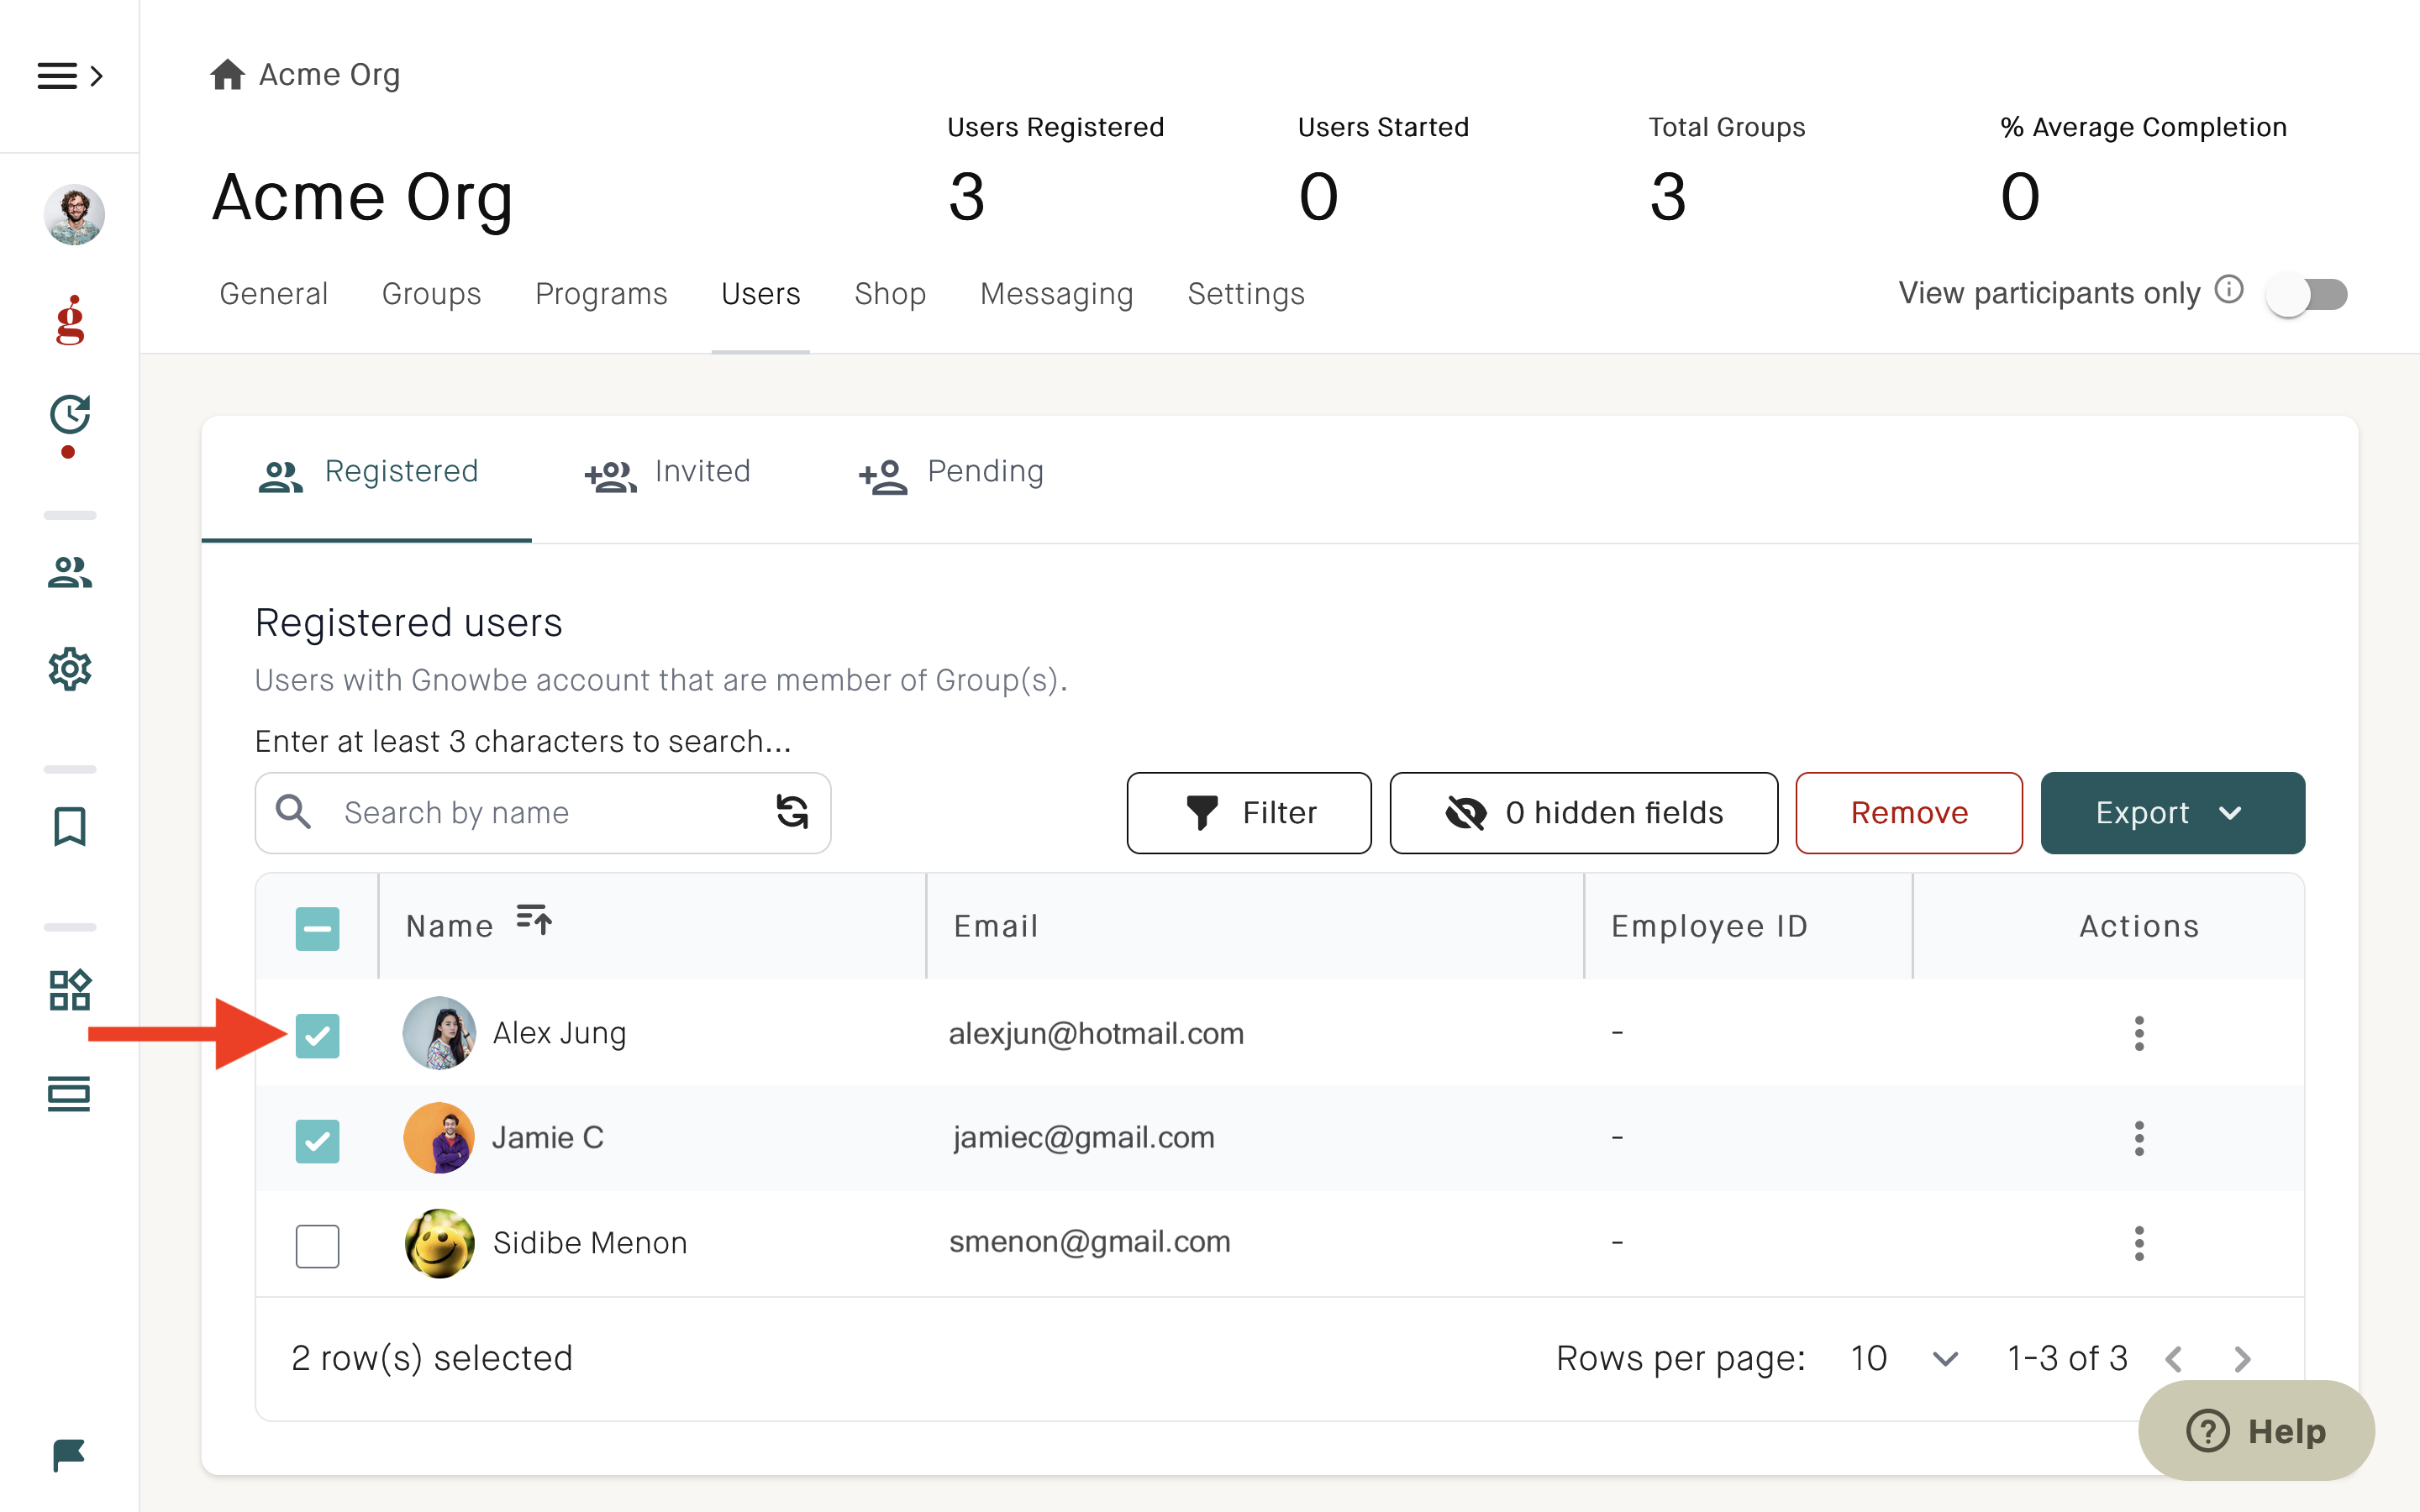The image size is (2420, 1512).
Task: Open the Export dropdown
Action: (x=2172, y=813)
